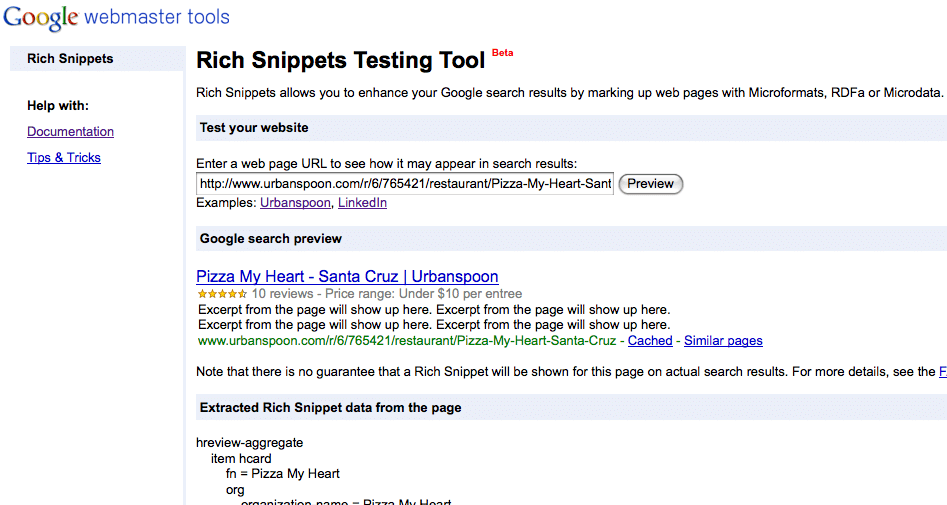Click the star rating icon in preview
Image resolution: width=947 pixels, height=505 pixels.
[x=222, y=294]
